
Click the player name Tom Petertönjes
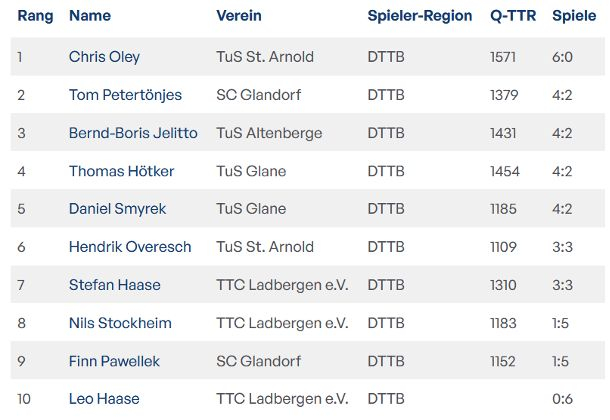(x=125, y=95)
